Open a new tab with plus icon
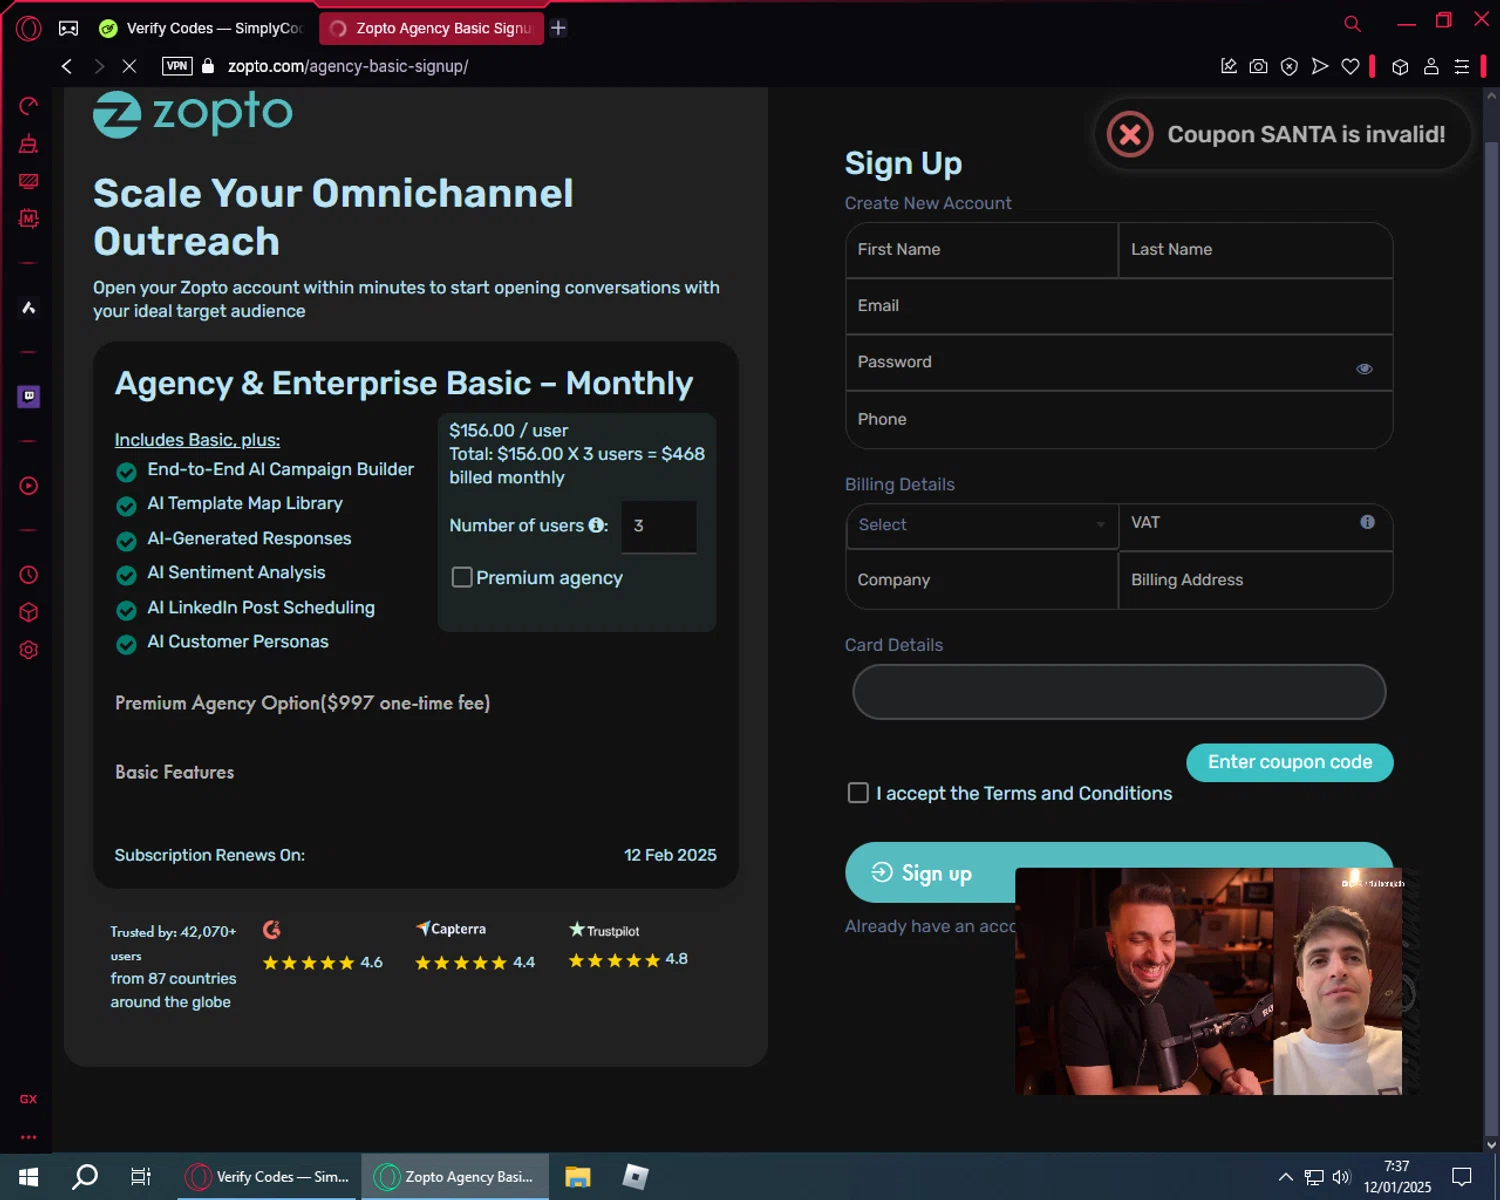Viewport: 1500px width, 1200px height. 559,28
